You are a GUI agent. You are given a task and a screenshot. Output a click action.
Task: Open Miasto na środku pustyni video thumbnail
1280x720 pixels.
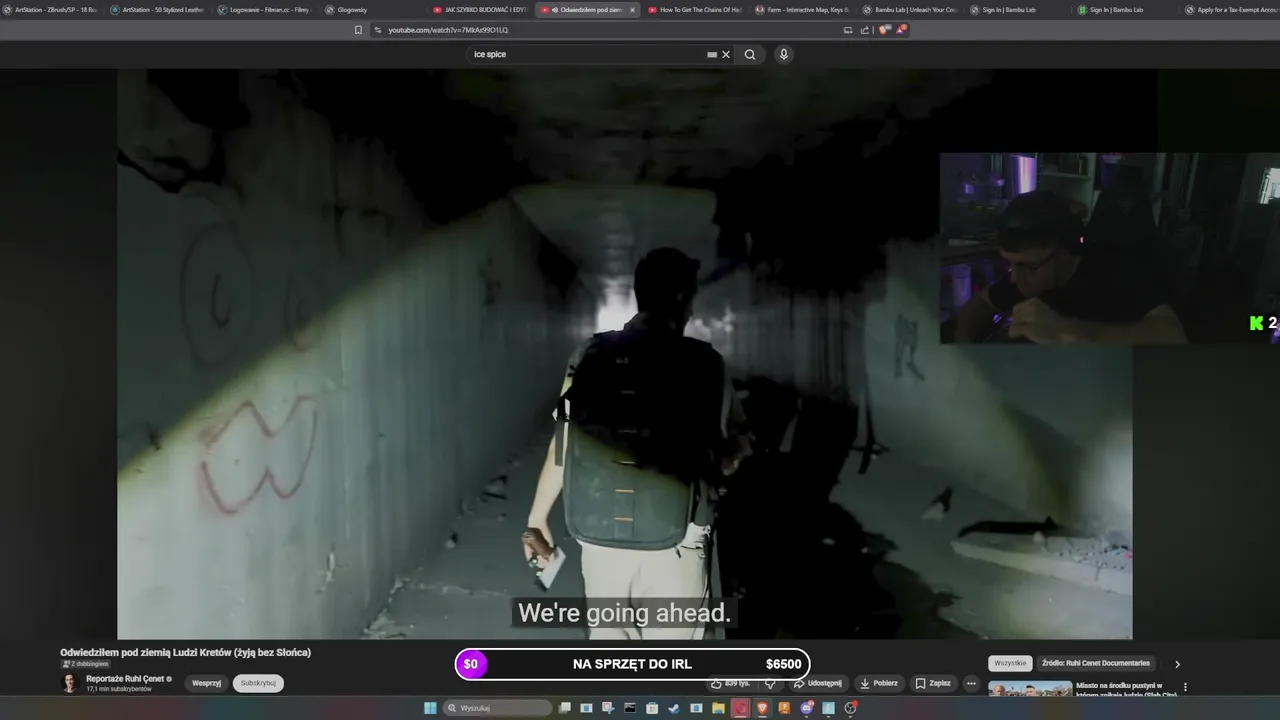[x=1030, y=689]
